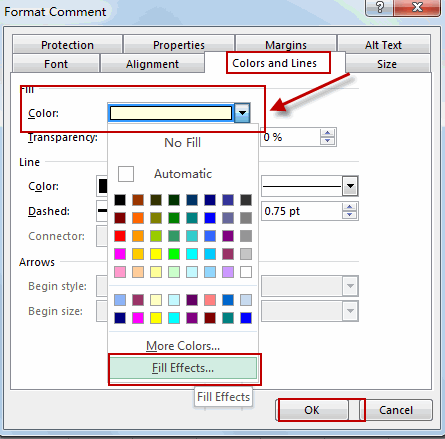
Task: Open the Fill Color dropdown arrow
Action: [242, 113]
